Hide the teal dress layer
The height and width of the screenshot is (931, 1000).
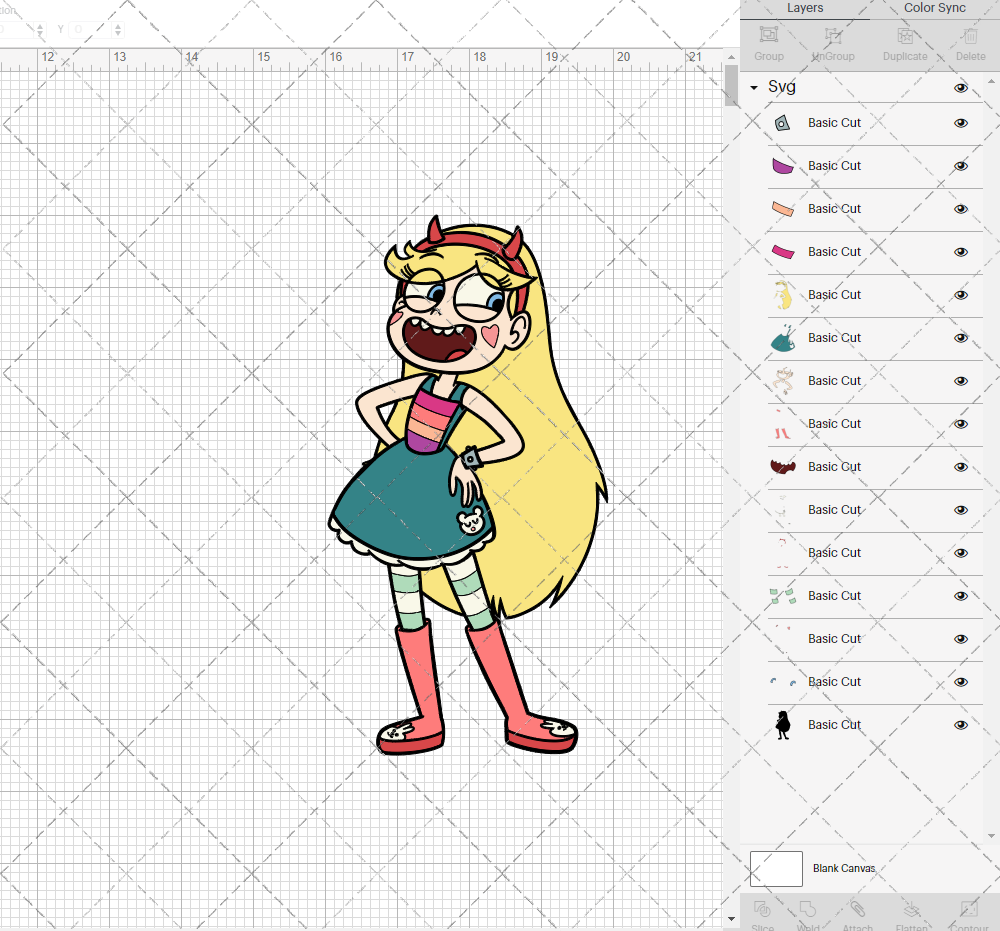point(960,338)
